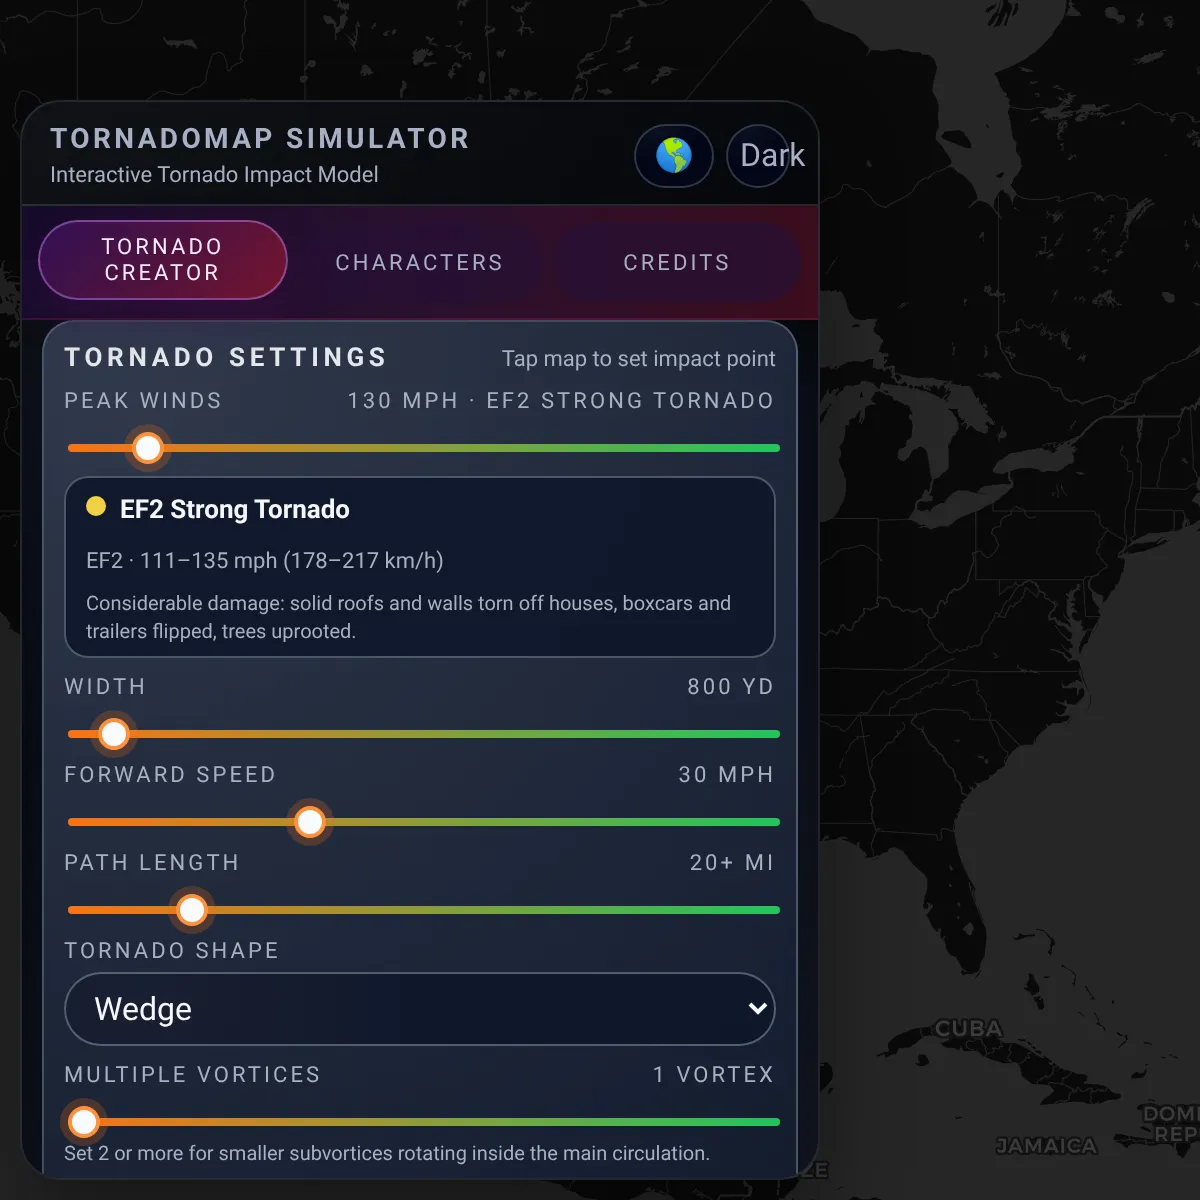Screen dimensions: 1200x1200
Task: Click Cuba label on the map
Action: (968, 1028)
